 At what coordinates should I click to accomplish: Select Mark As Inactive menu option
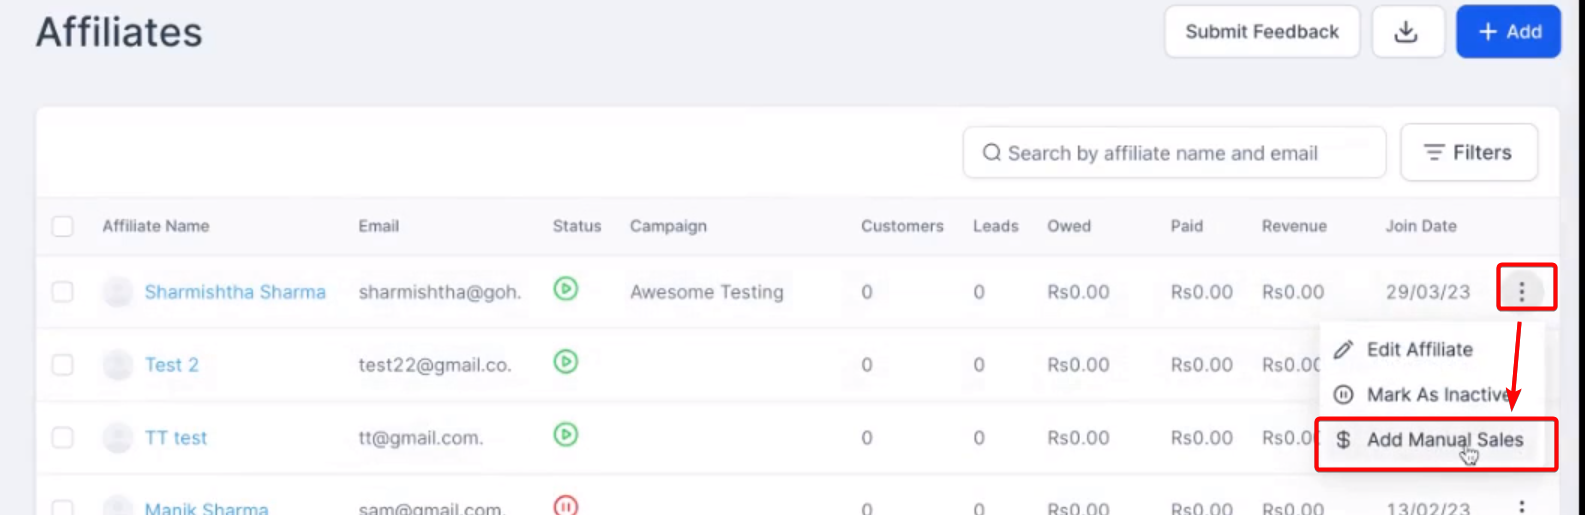coord(1431,394)
